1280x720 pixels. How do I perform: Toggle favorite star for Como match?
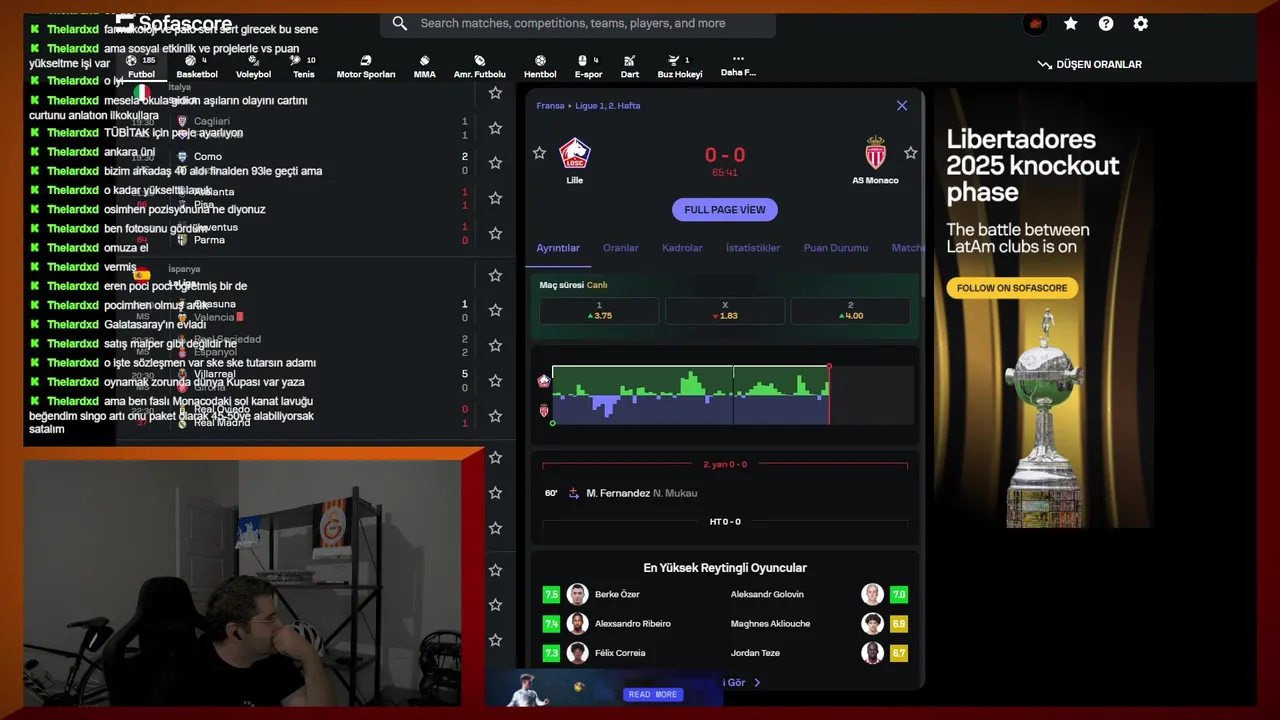click(x=495, y=163)
